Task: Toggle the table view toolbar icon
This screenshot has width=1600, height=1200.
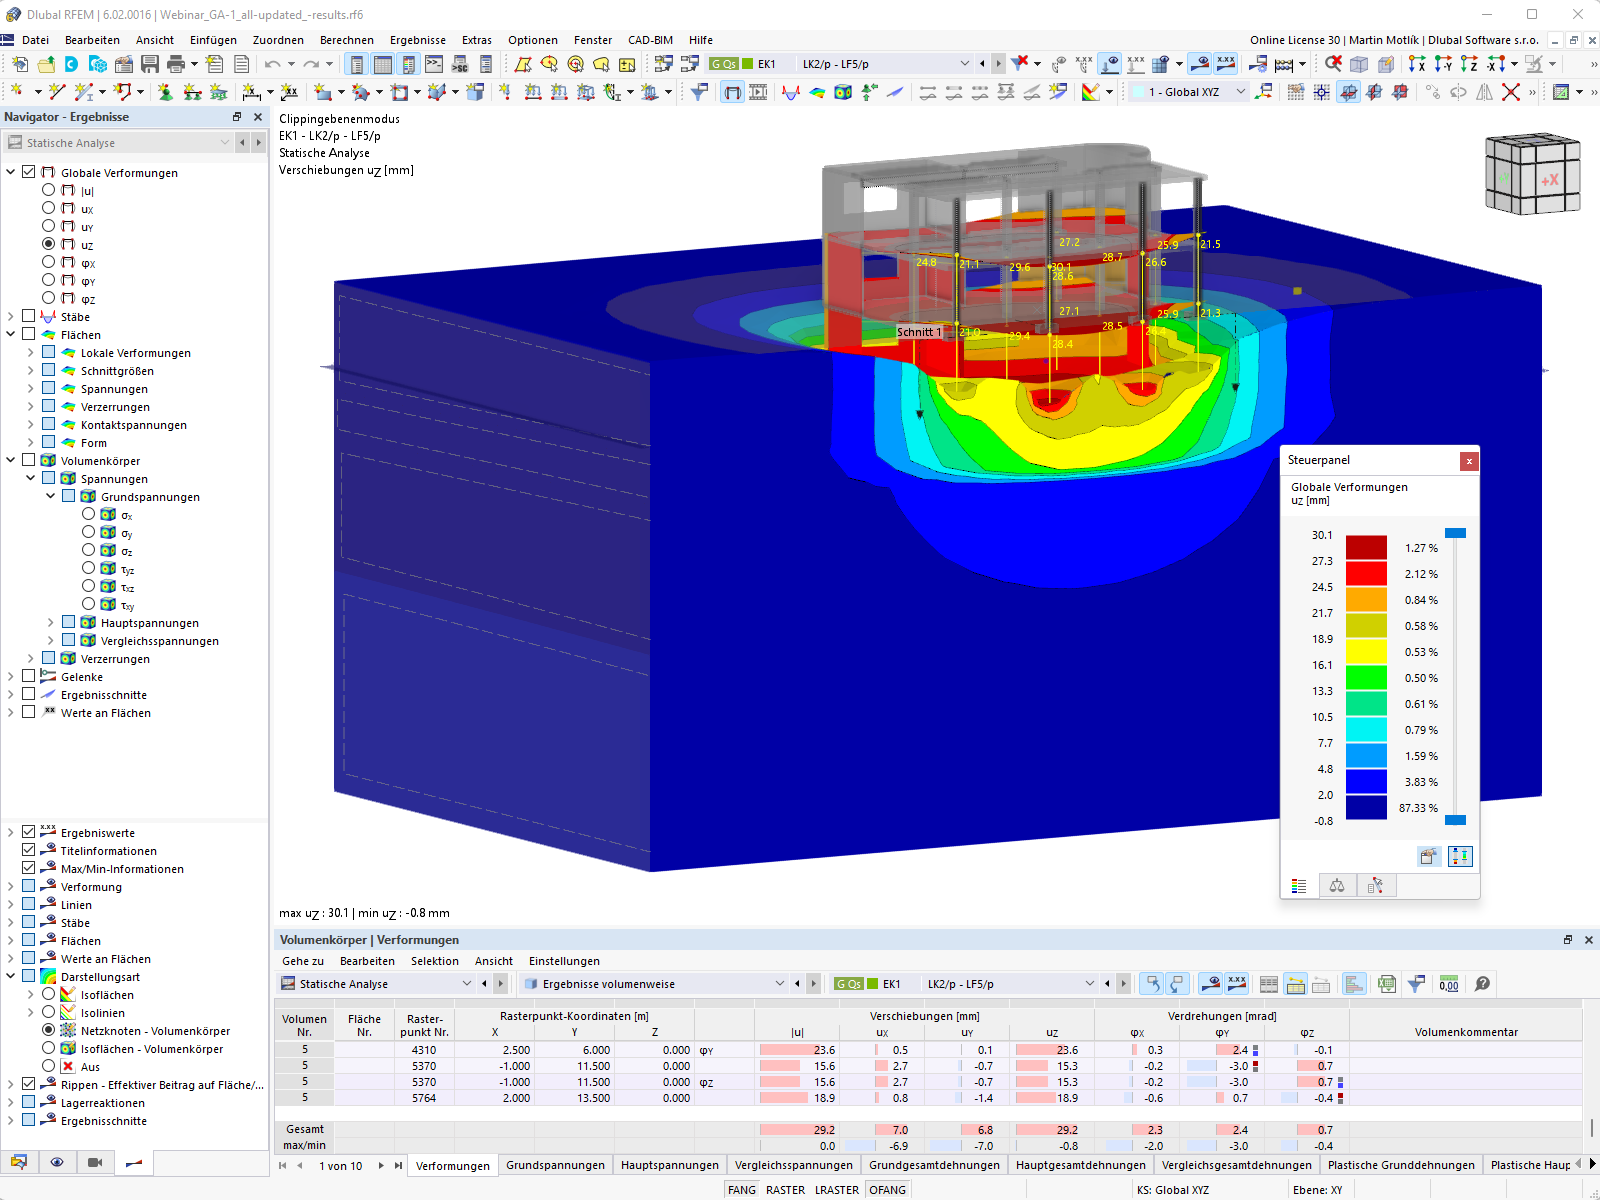Action: (383, 64)
